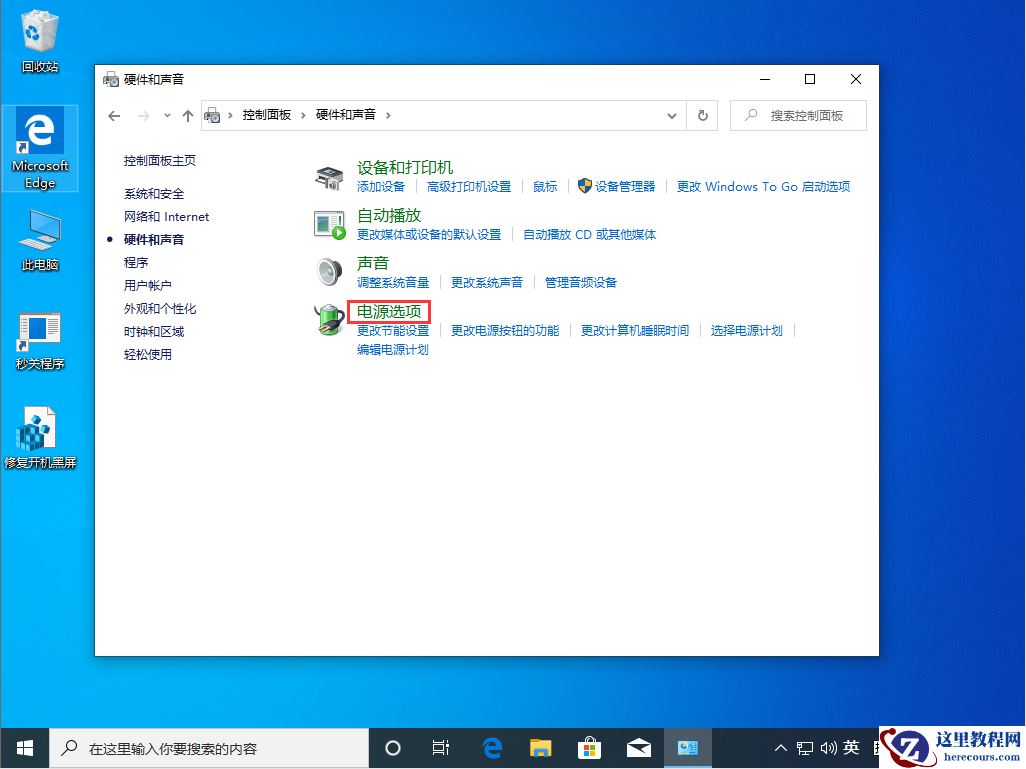Select 网络和 Internet in the sidebar
The width and height of the screenshot is (1026, 769).
point(166,216)
